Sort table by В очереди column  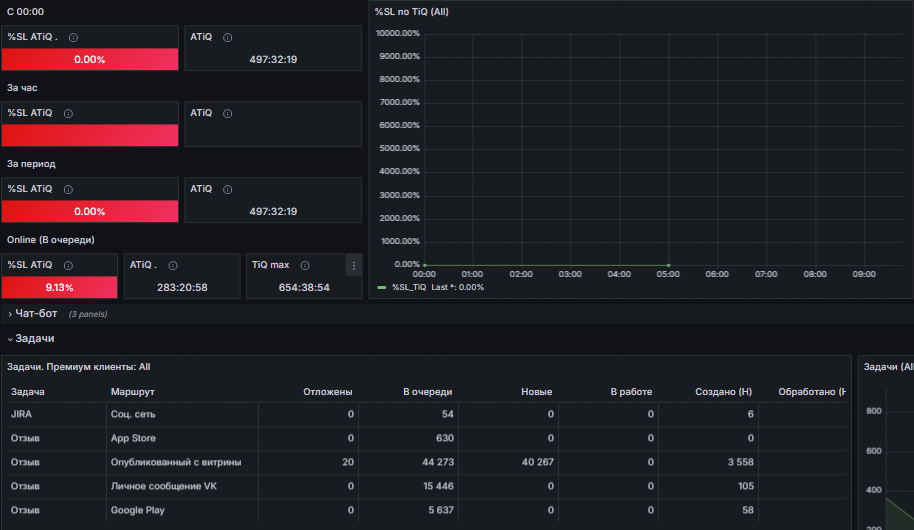coord(427,392)
